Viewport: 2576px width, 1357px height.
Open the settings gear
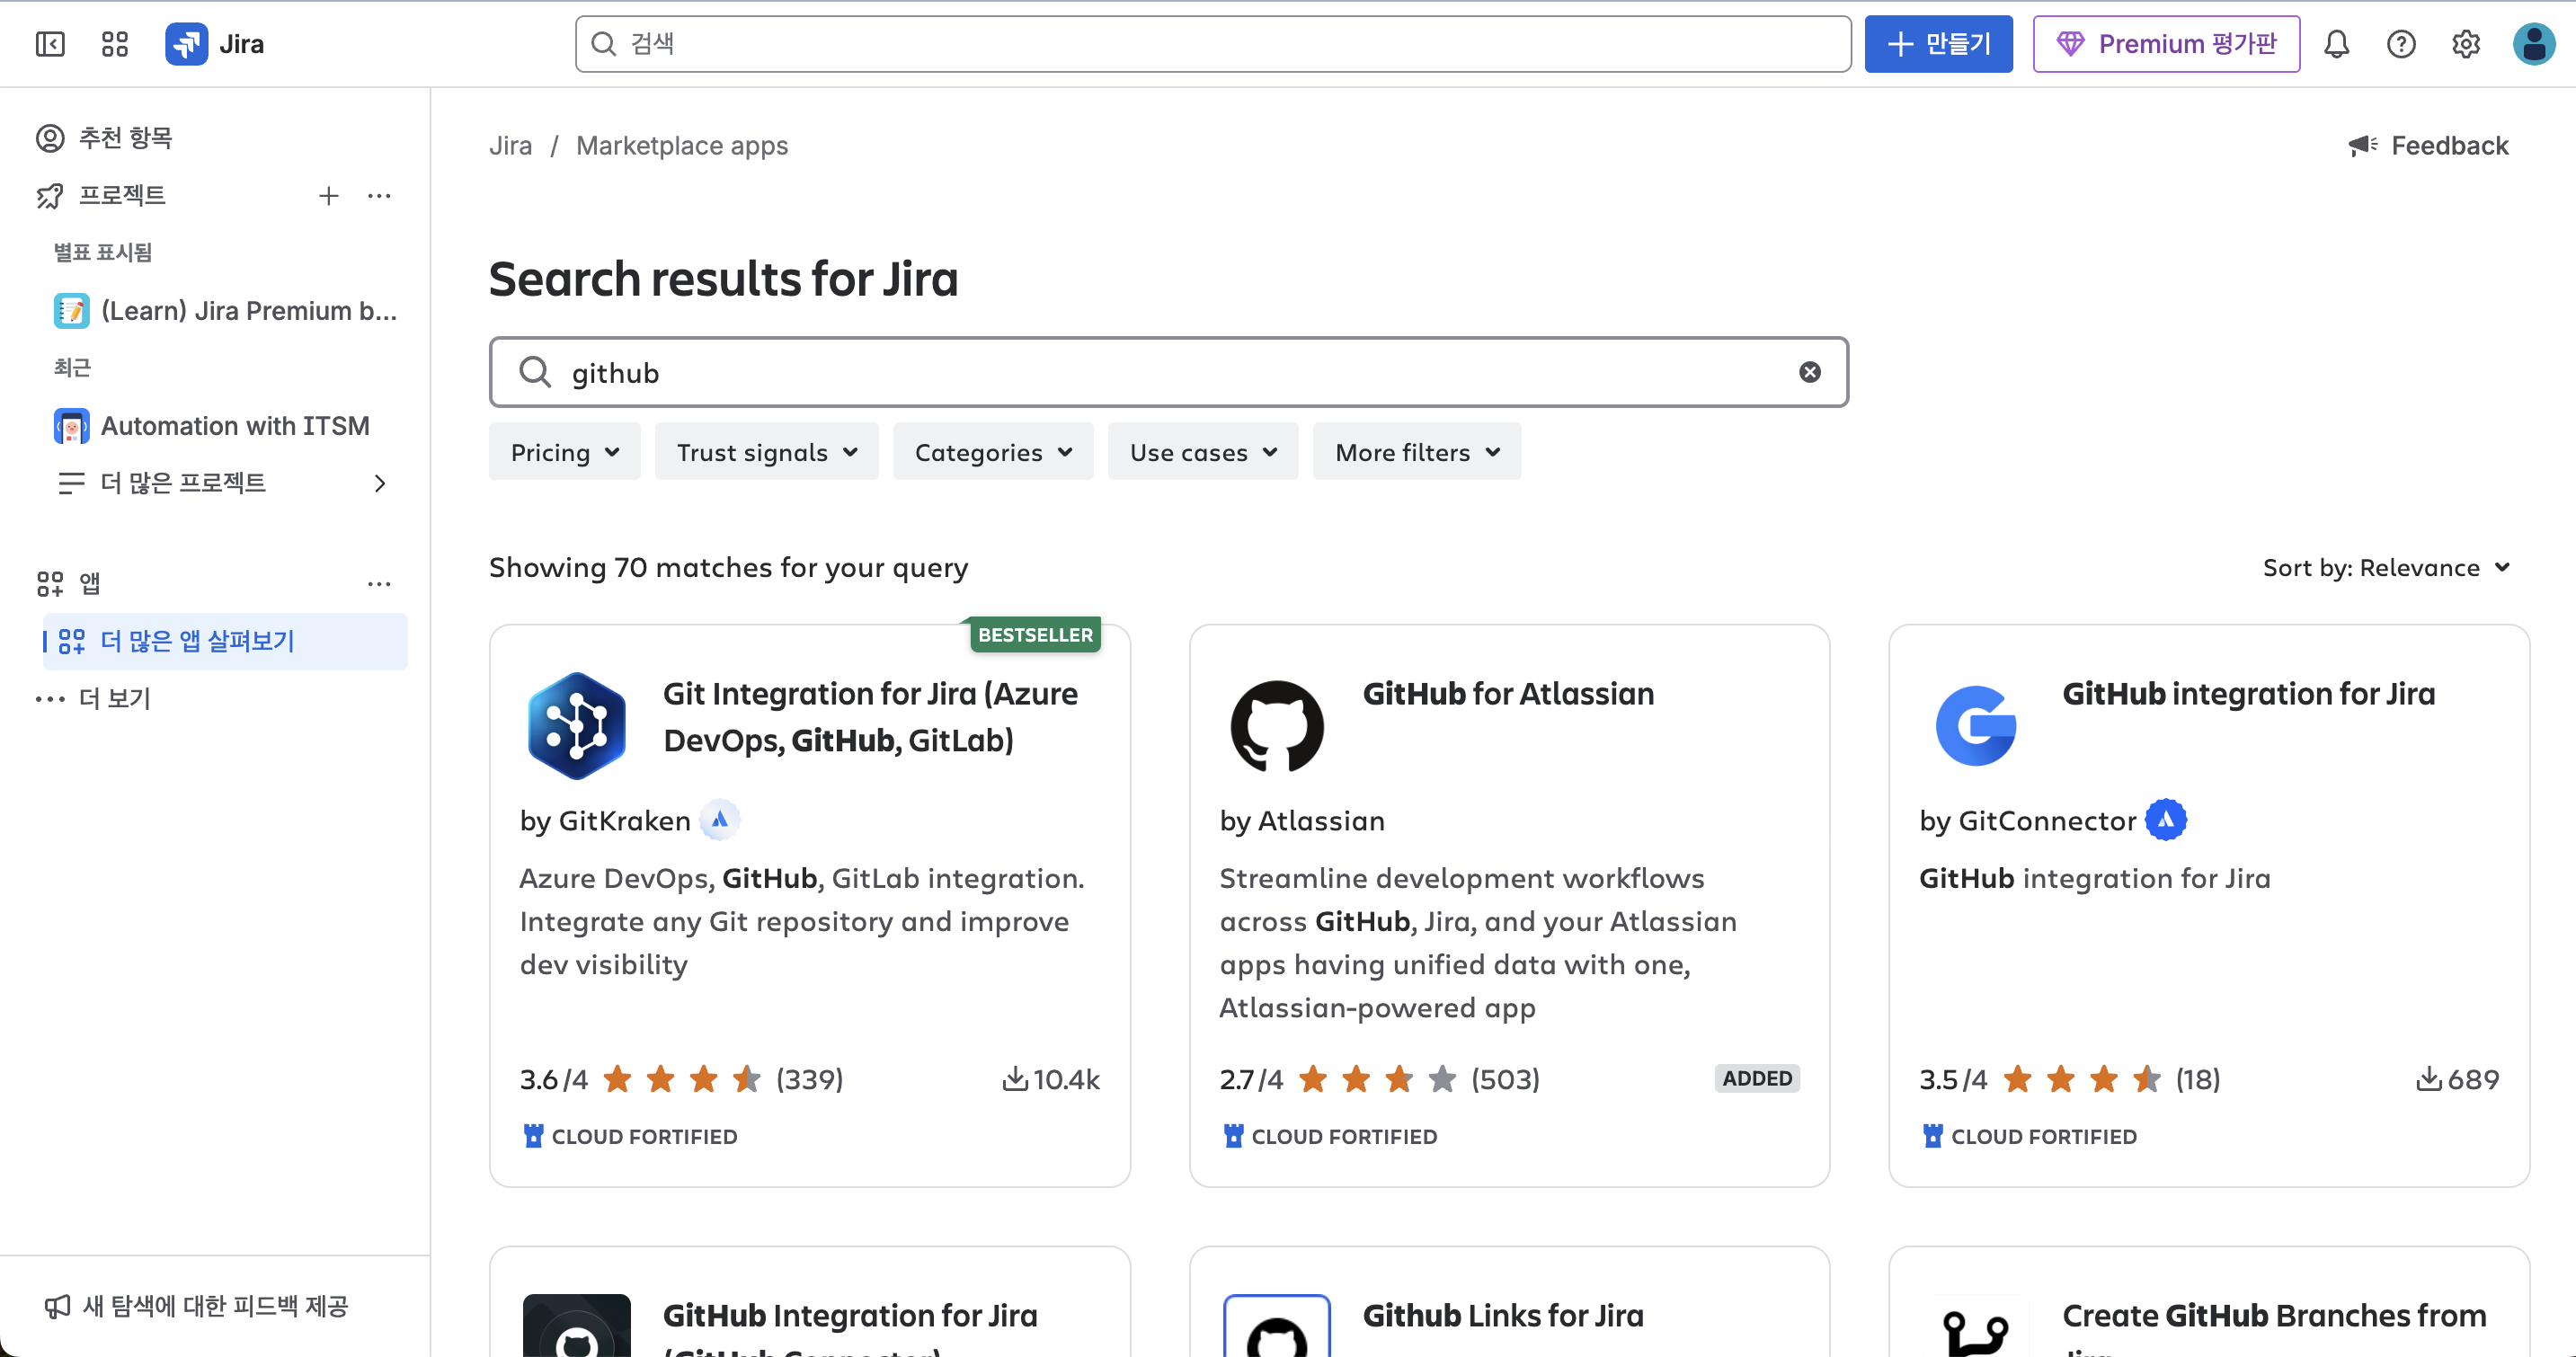pos(2465,43)
